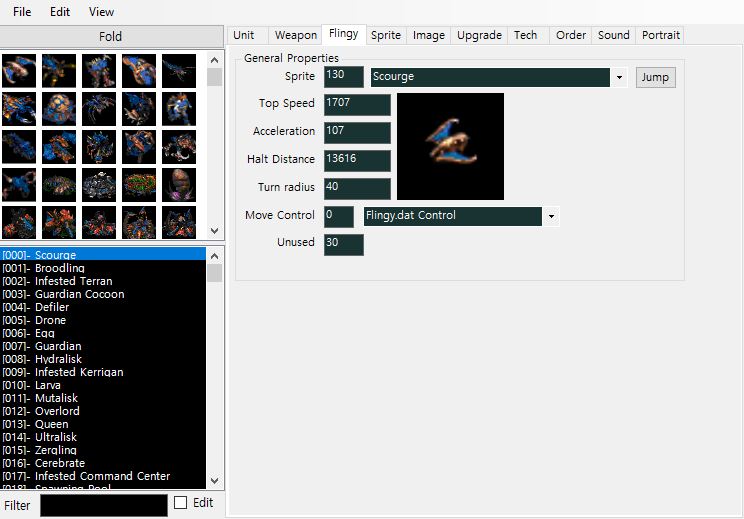
Task: Select [011]- Mutalisk in the list
Action: pos(103,398)
